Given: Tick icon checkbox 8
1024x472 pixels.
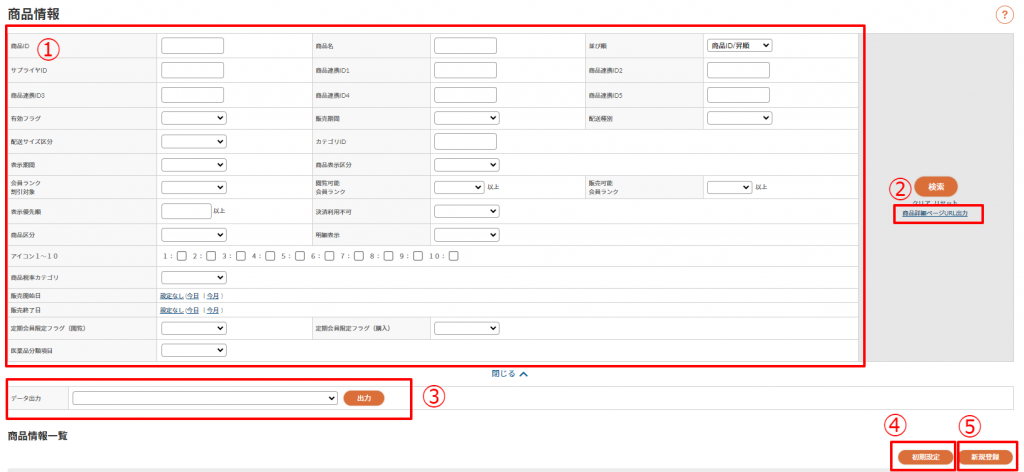Looking at the screenshot, I should pos(389,256).
